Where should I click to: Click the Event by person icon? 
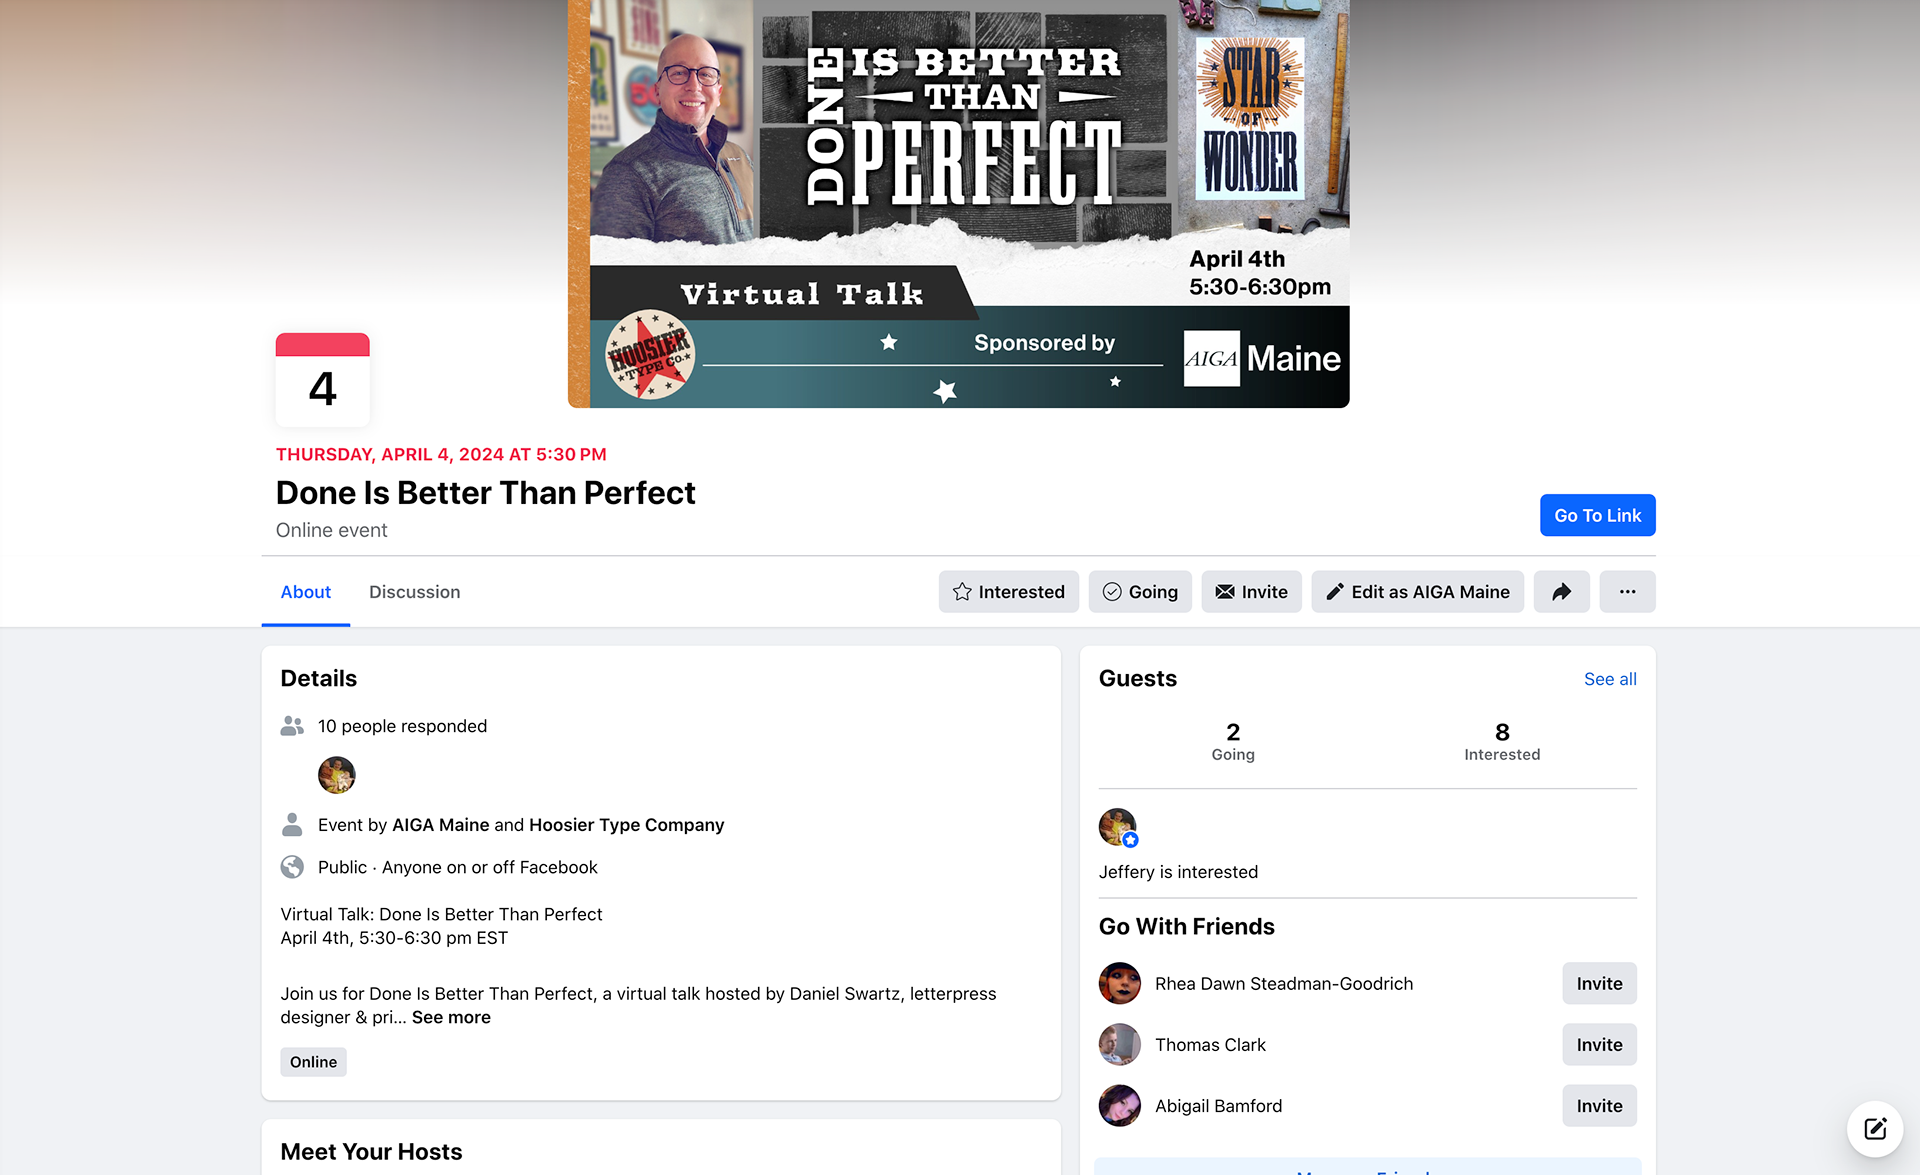click(x=292, y=825)
